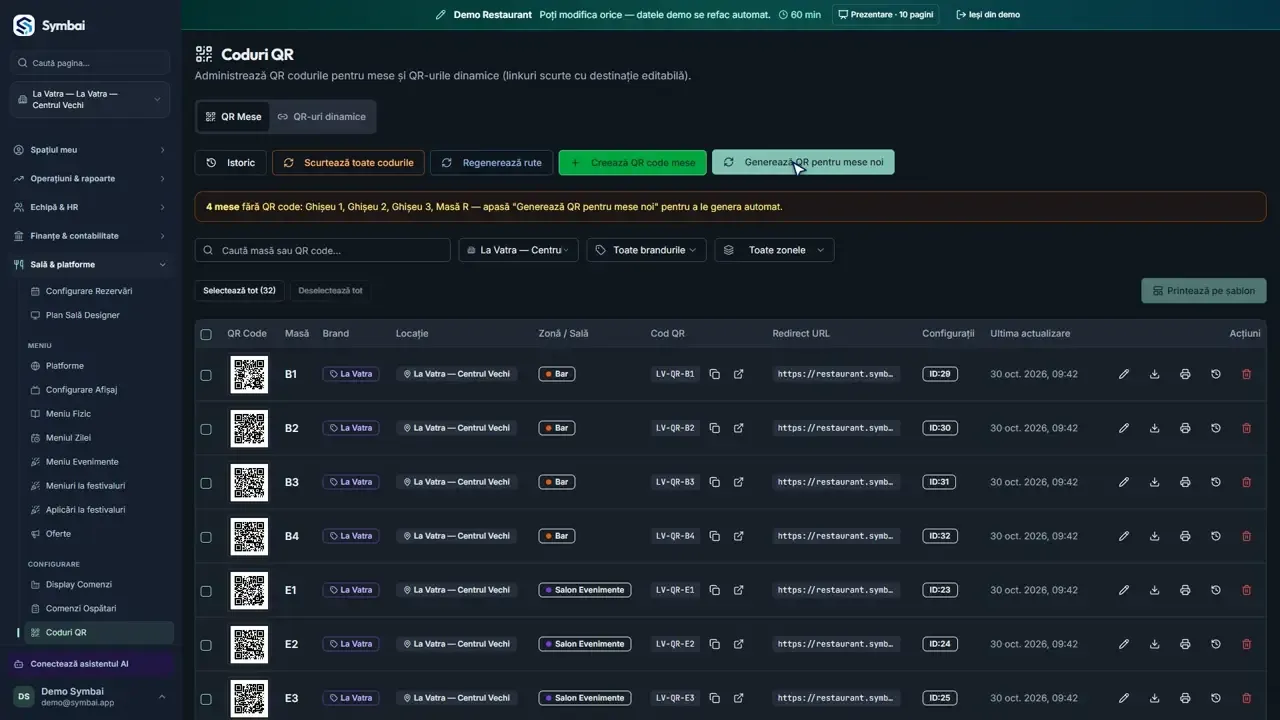Open Plan Sală Designer menu item
Viewport: 1280px width, 720px height.
[82, 315]
